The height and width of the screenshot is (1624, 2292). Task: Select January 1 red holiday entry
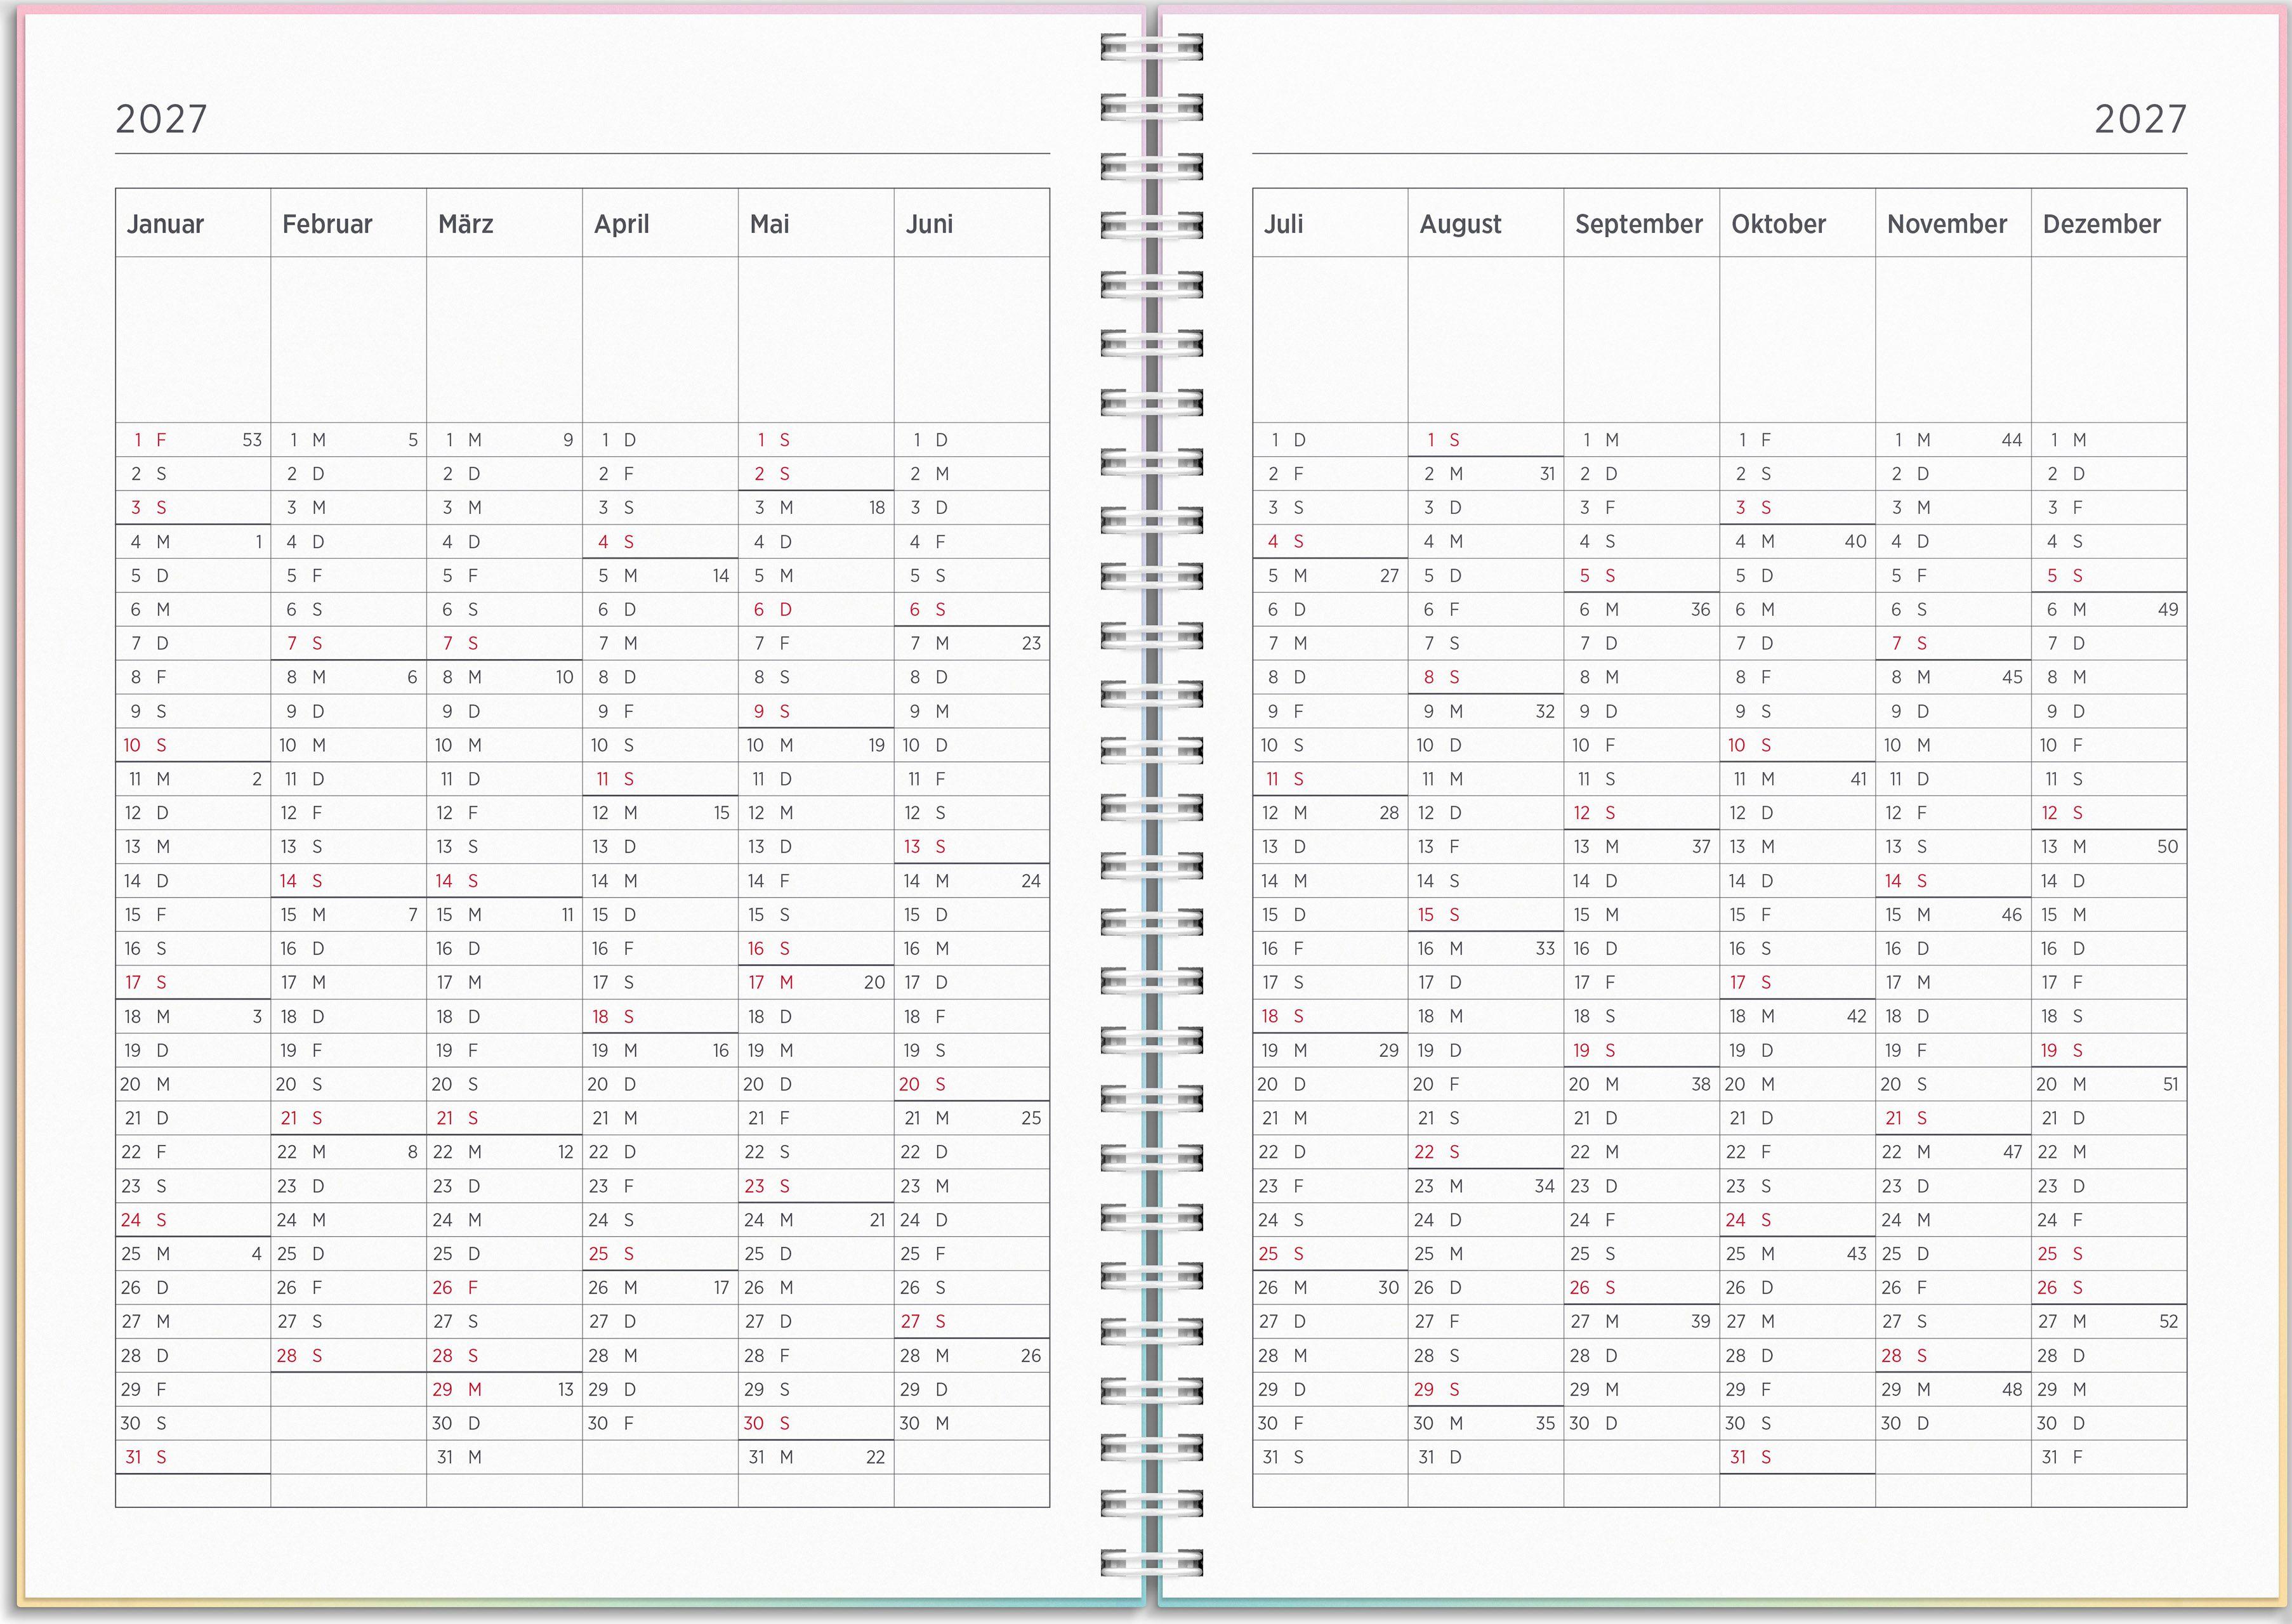tap(150, 440)
